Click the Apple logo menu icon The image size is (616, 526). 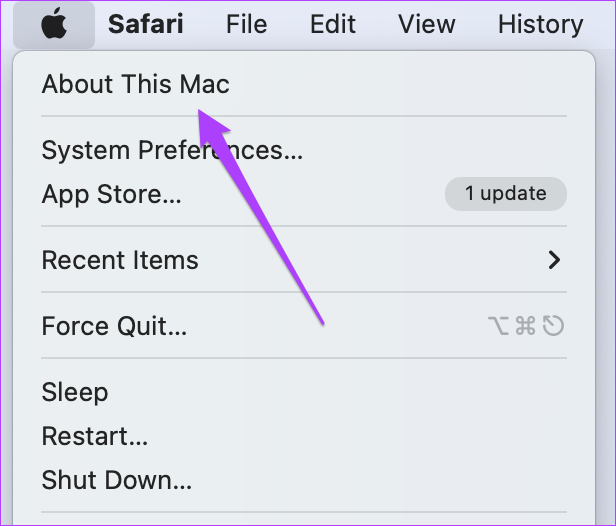tap(54, 24)
